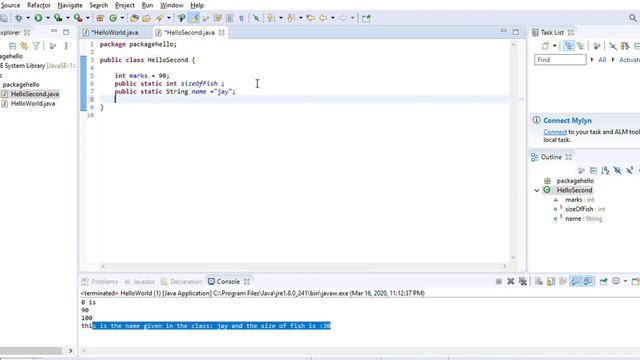This screenshot has height=360, width=640.
Task: Toggle Hide Static Members in Outline toolbar
Action: coord(630,170)
